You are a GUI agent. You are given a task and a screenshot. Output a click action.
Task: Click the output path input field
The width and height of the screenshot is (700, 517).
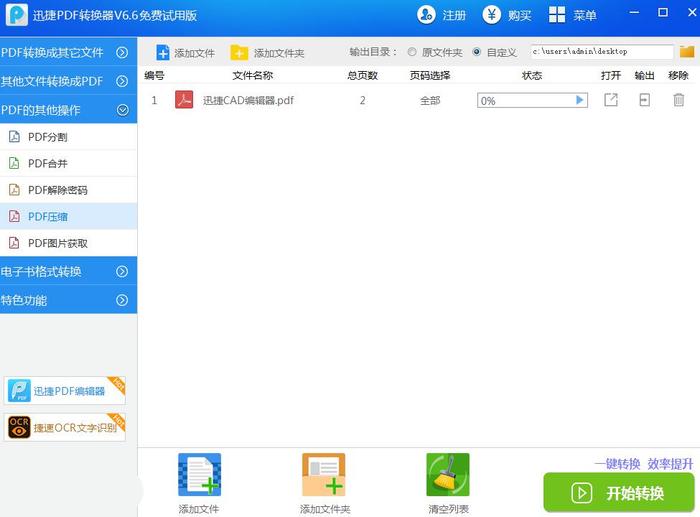602,52
